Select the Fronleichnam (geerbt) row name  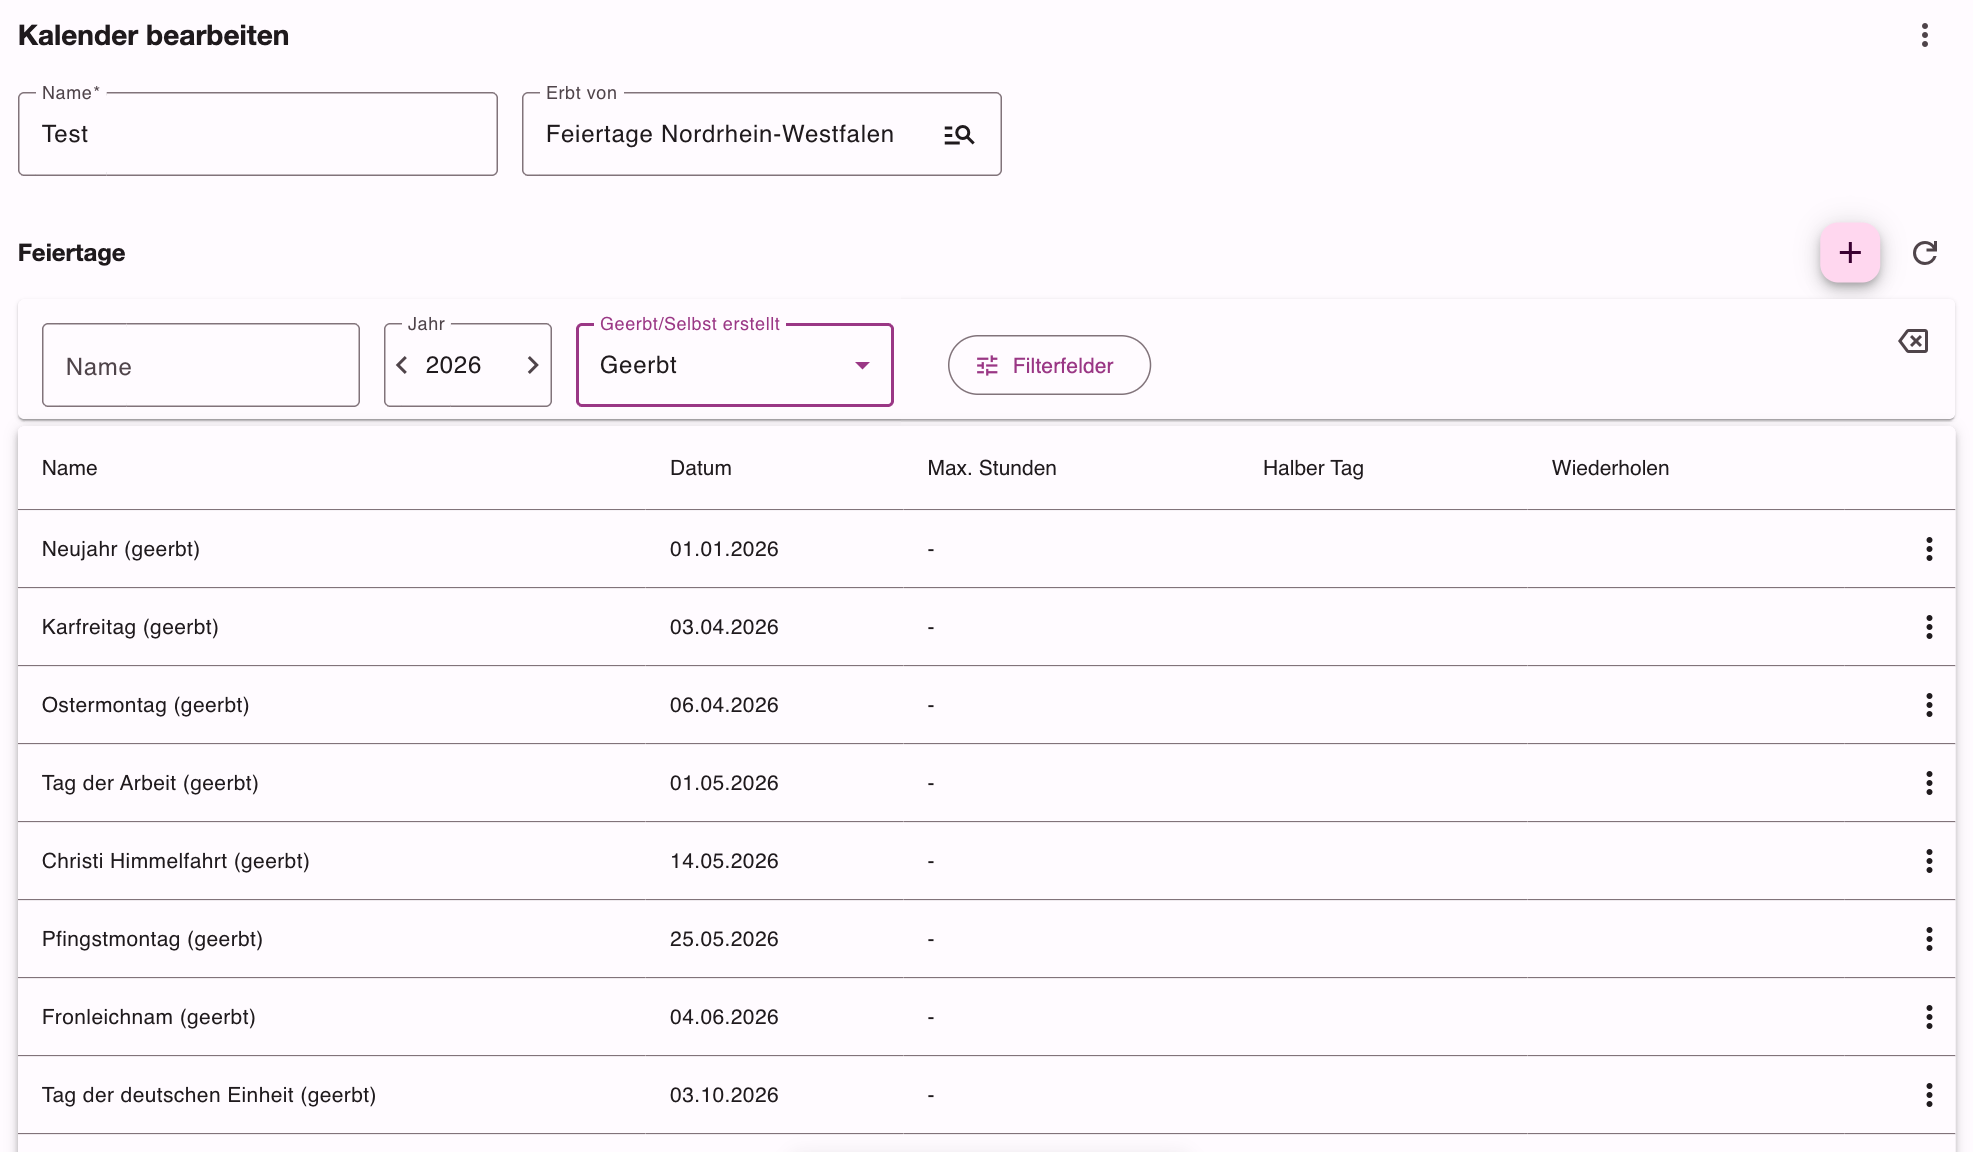point(149,1018)
